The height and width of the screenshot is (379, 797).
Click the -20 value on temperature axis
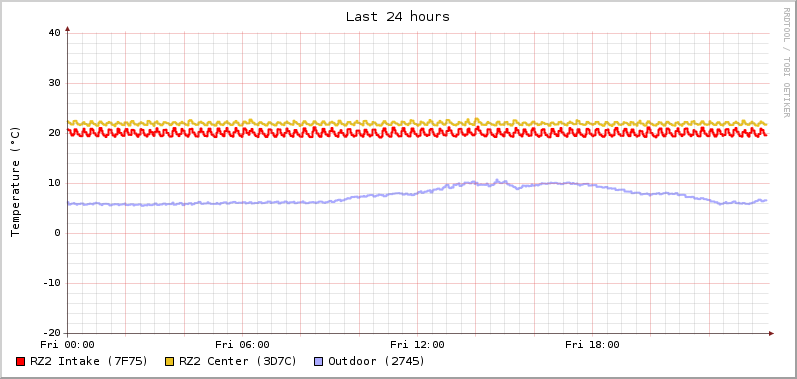coord(51,333)
